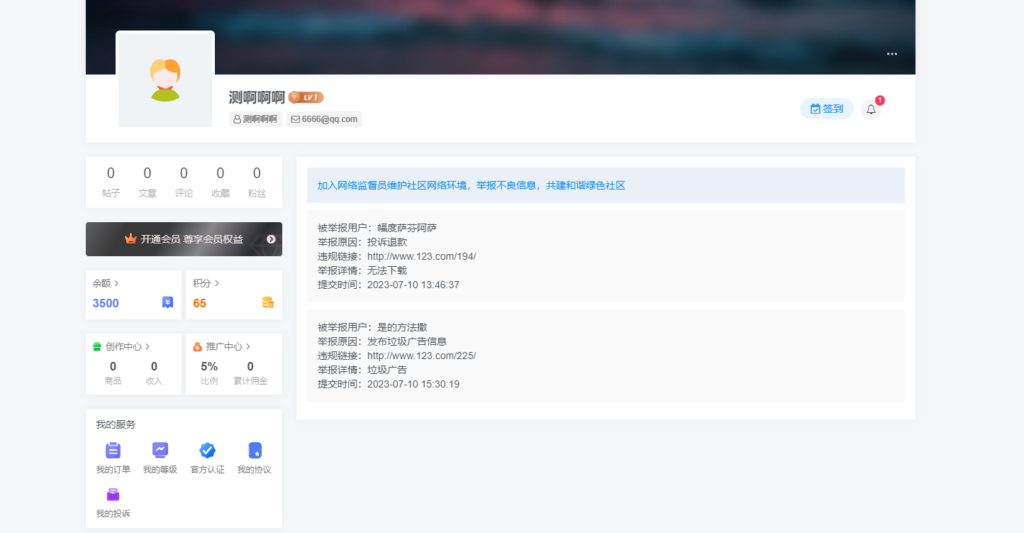Click report detail 无法下载
The image size is (1024, 533).
387,270
